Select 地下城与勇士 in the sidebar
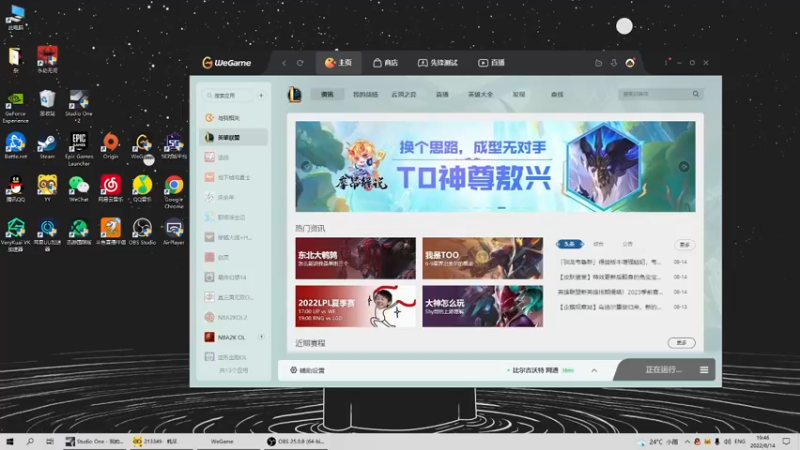 tap(234, 177)
